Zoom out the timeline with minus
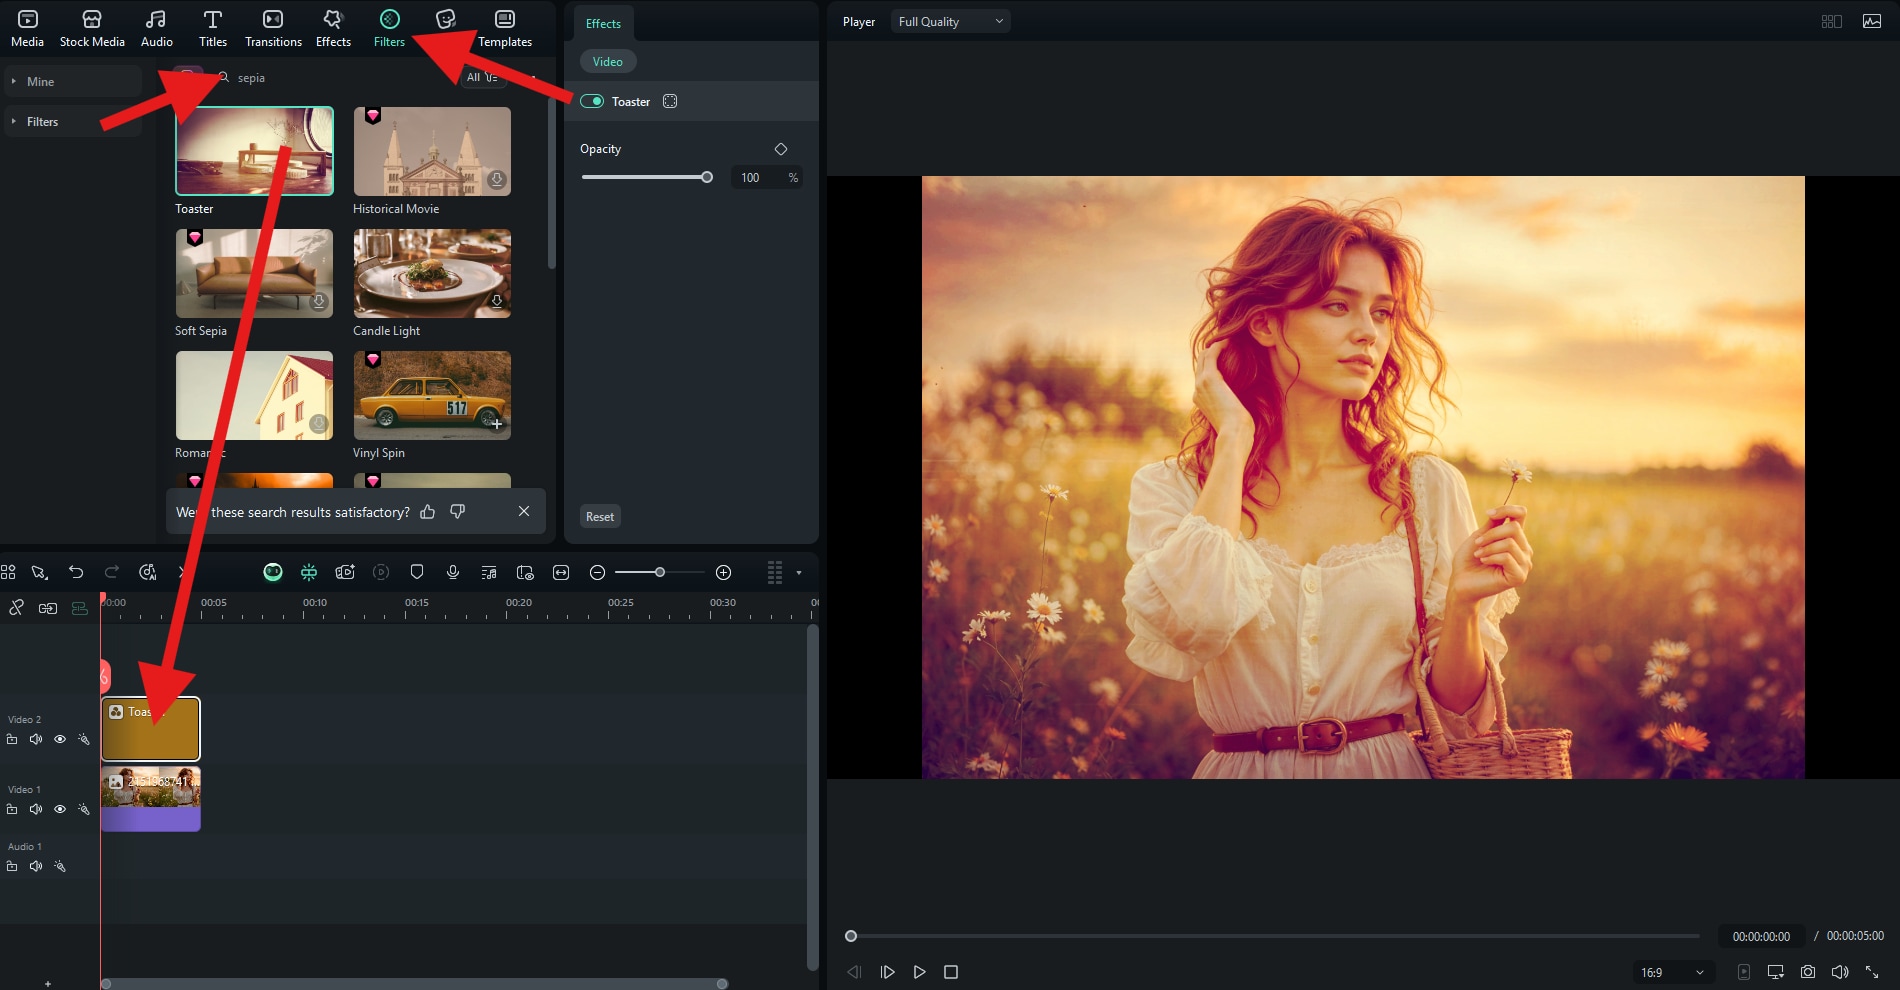Viewport: 1900px width, 990px height. coord(597,572)
